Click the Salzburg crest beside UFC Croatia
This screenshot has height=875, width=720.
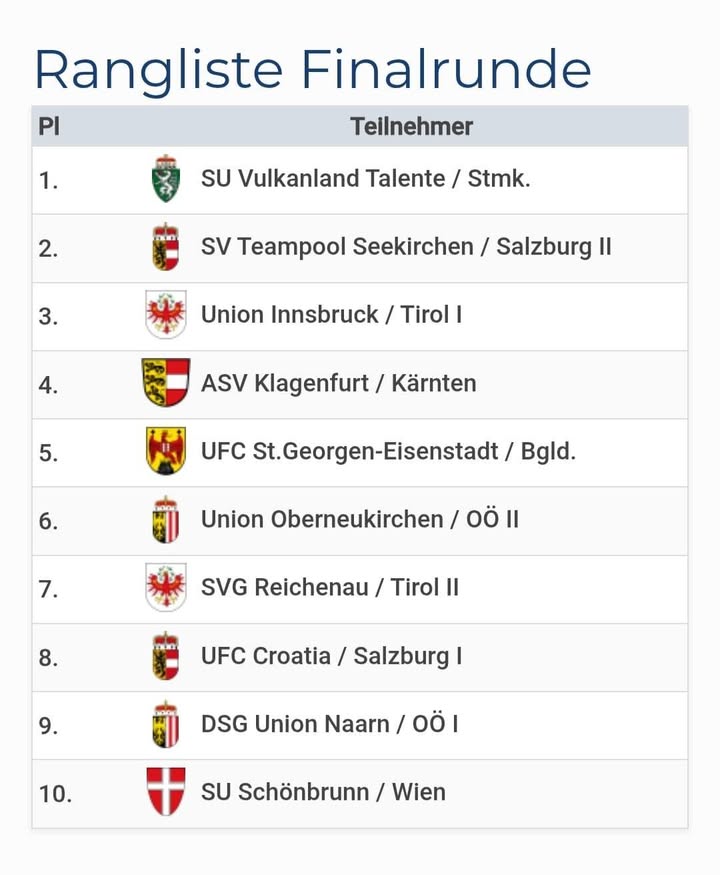pyautogui.click(x=165, y=656)
